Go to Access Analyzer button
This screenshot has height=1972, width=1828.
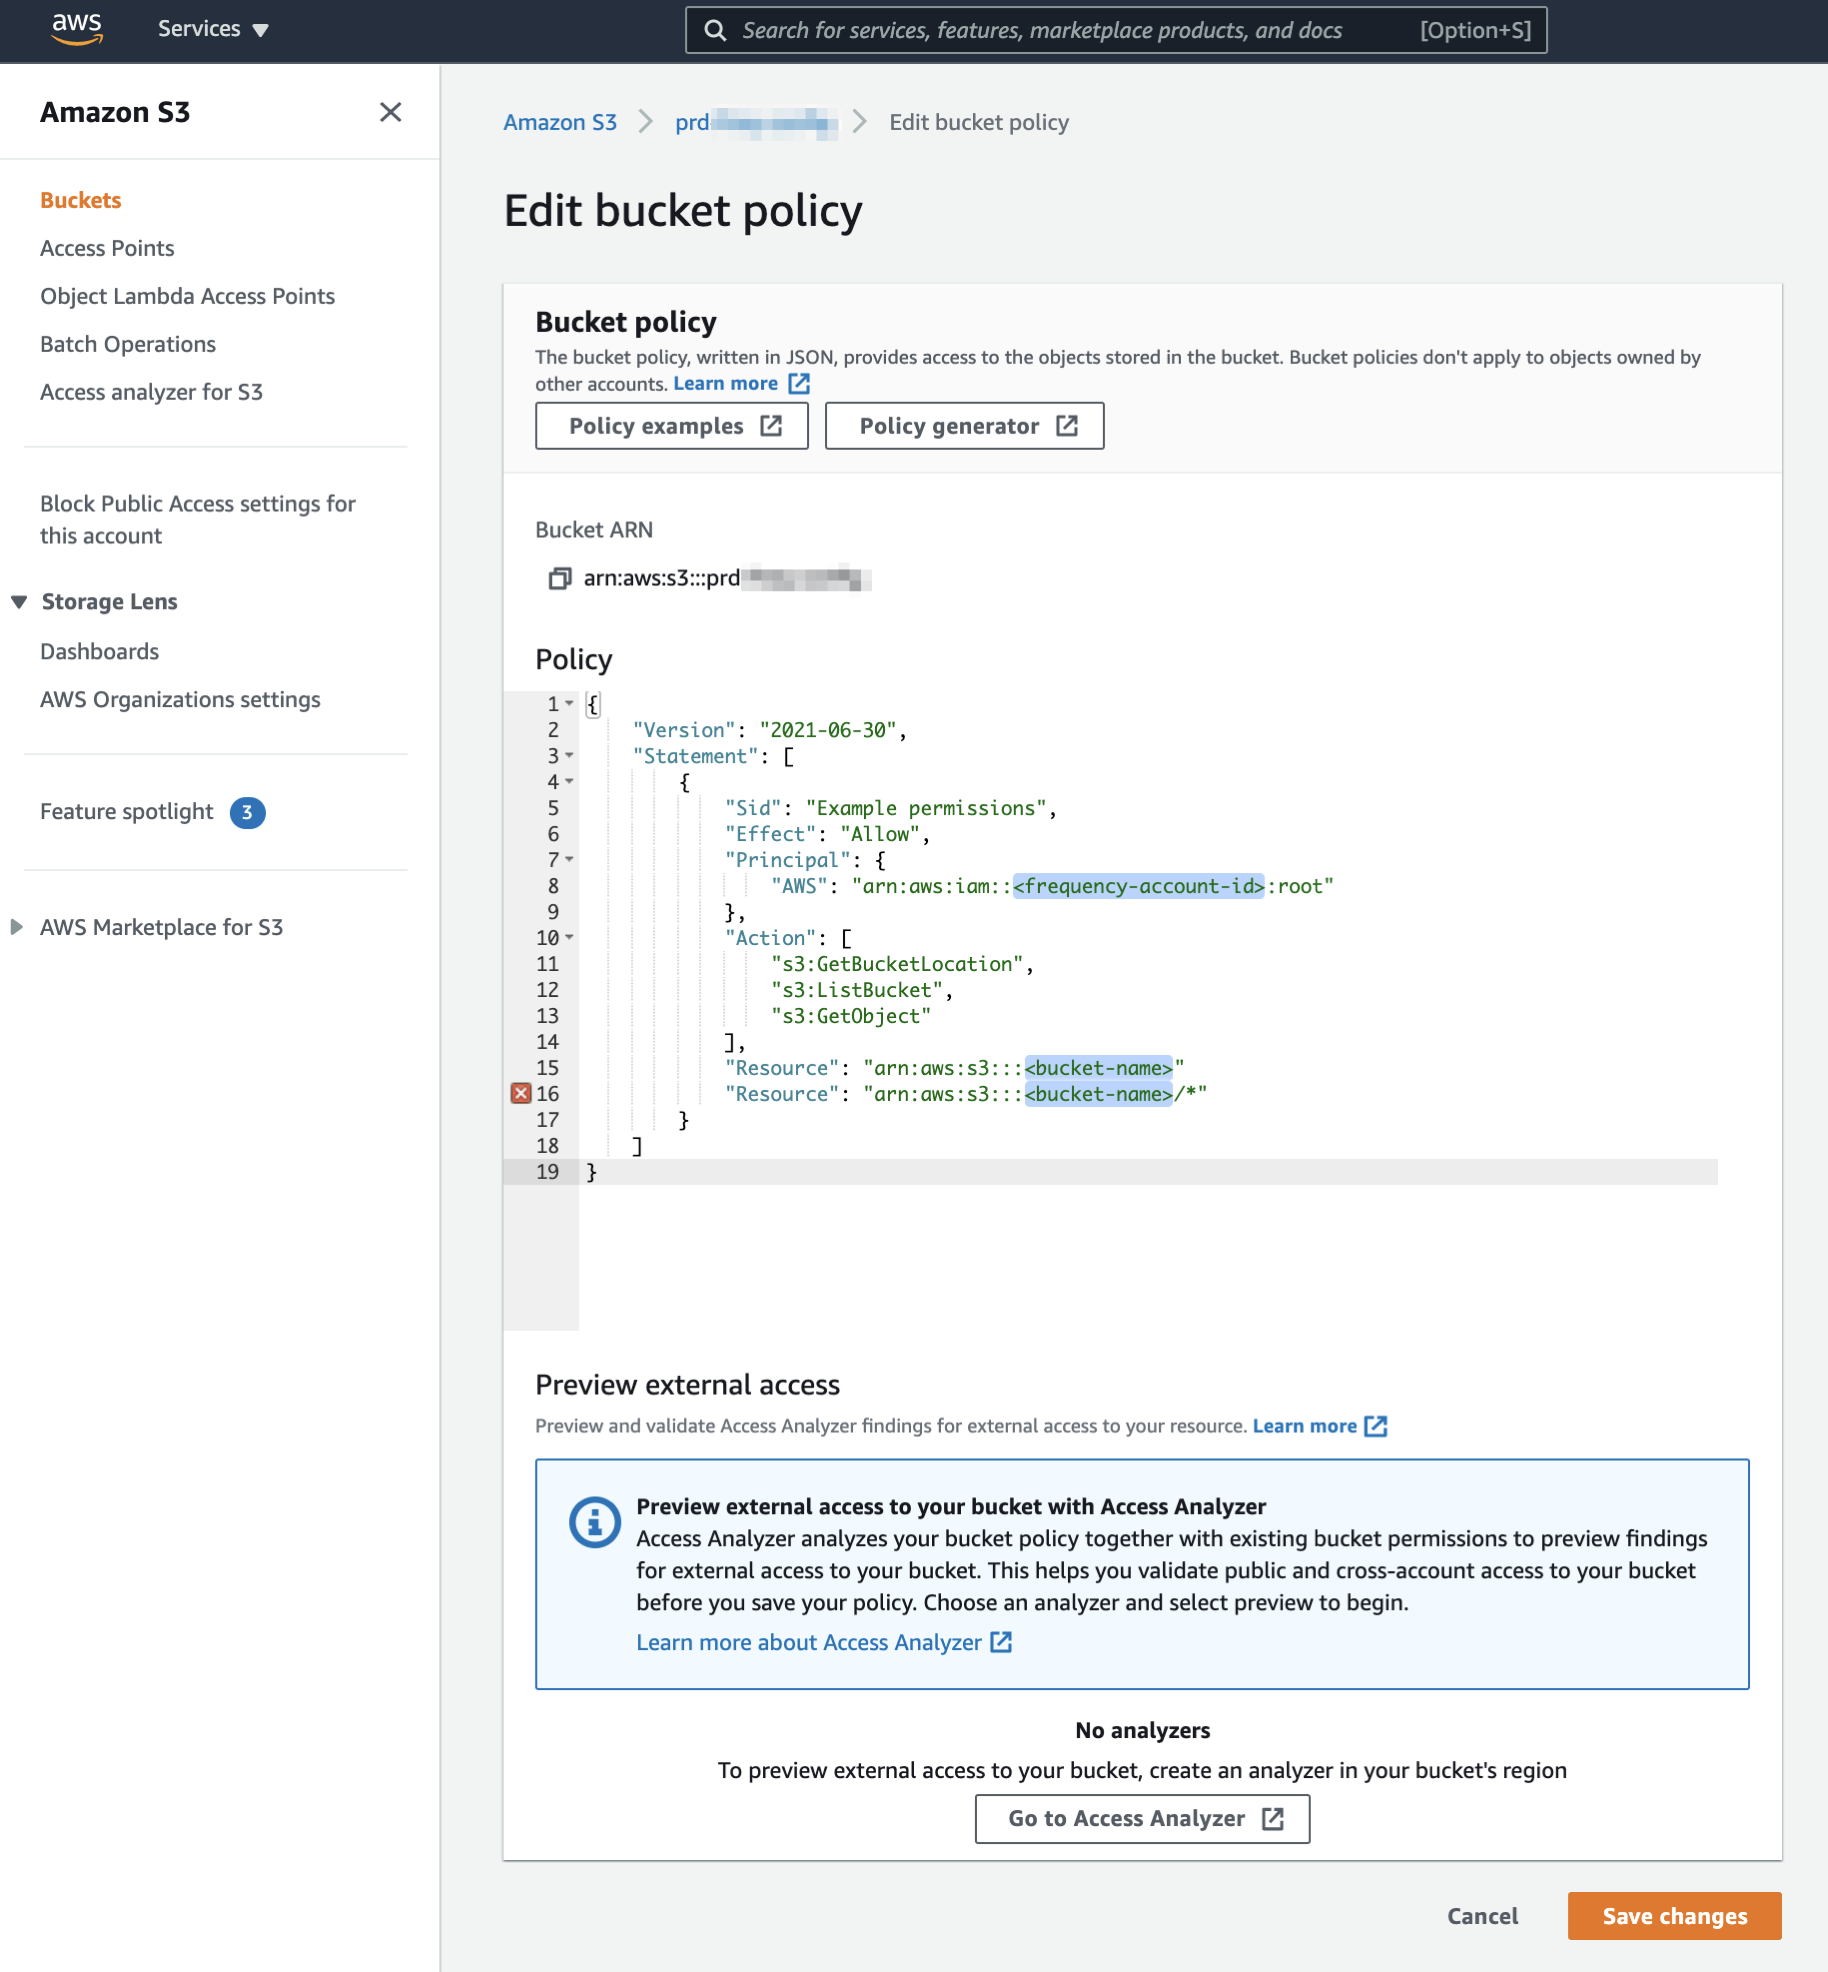pos(1142,1818)
